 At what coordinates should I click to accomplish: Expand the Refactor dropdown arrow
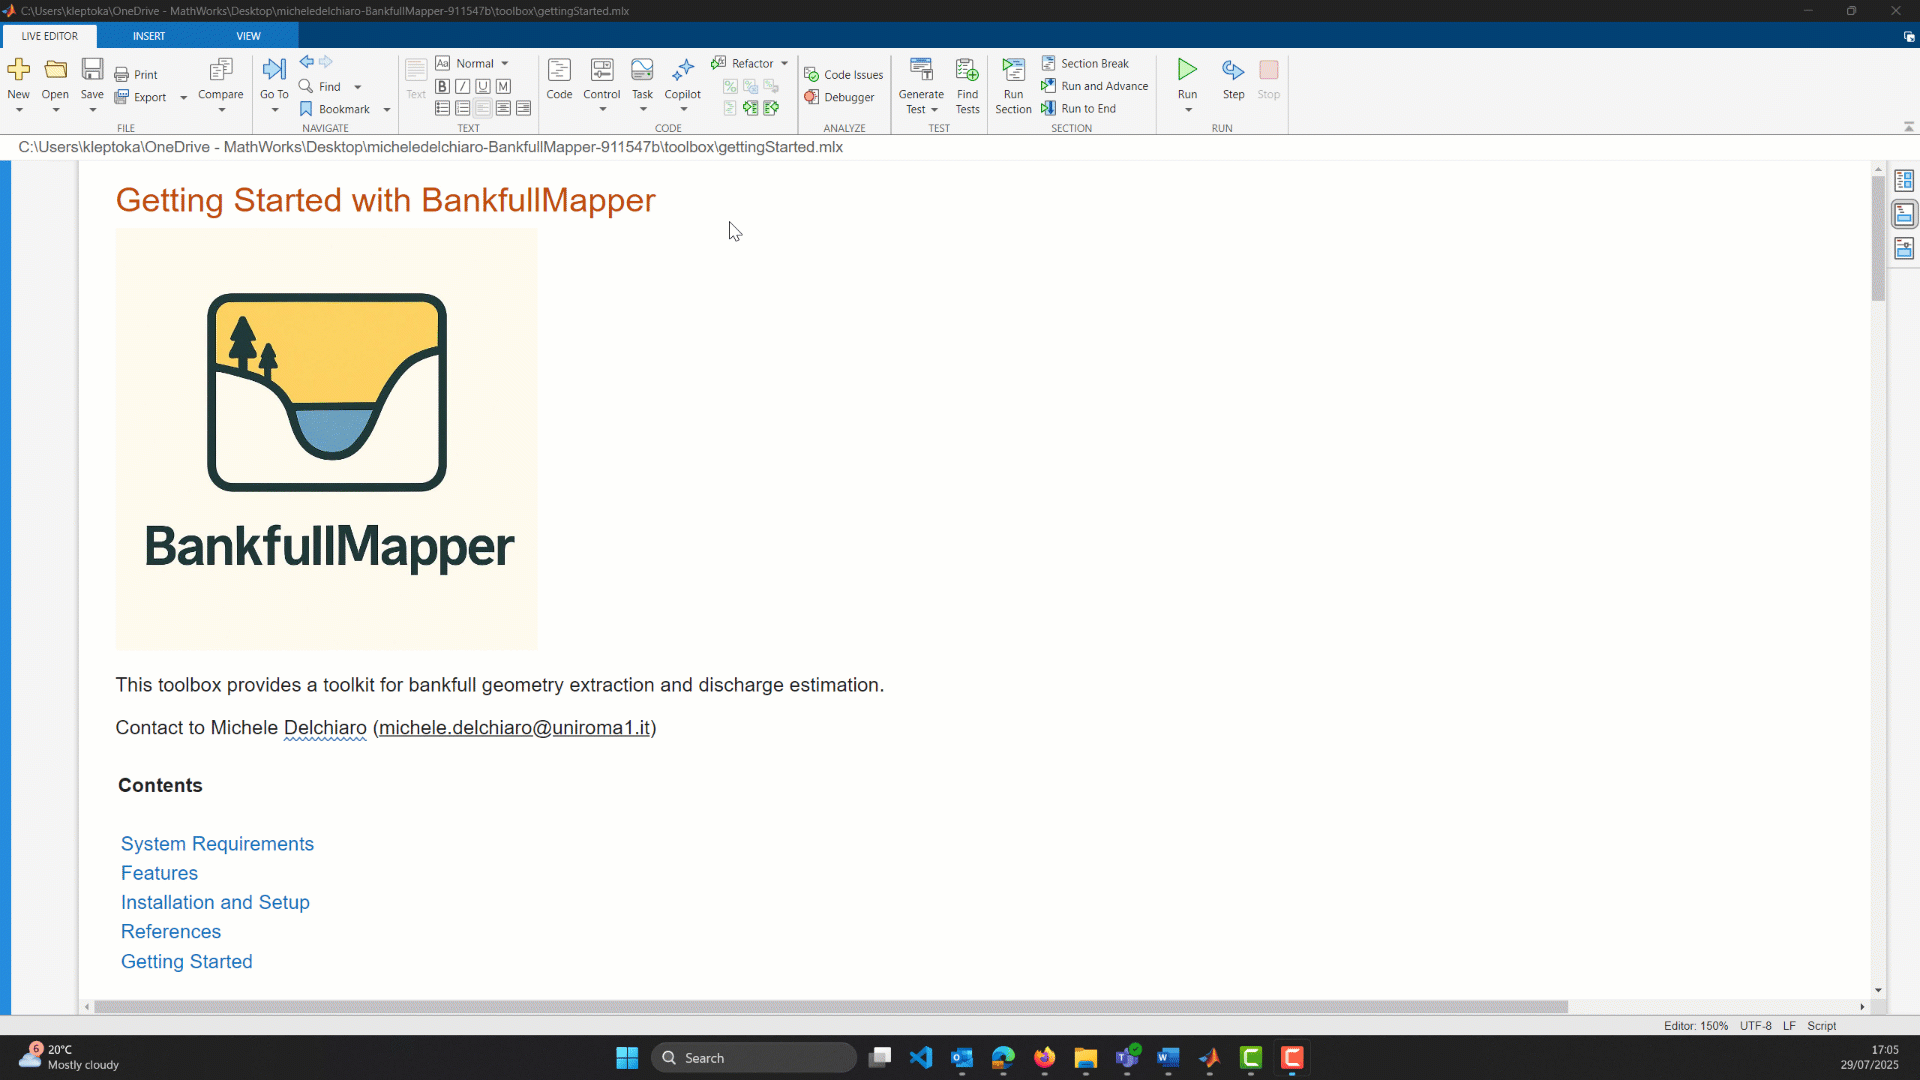[784, 64]
